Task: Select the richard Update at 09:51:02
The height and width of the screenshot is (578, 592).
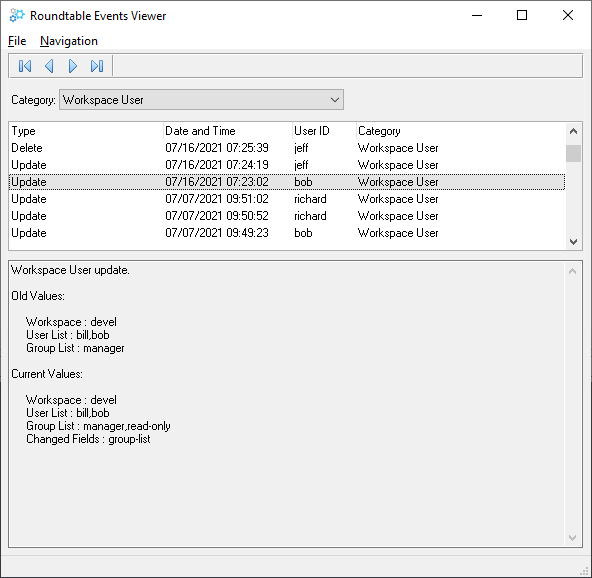Action: coord(287,199)
